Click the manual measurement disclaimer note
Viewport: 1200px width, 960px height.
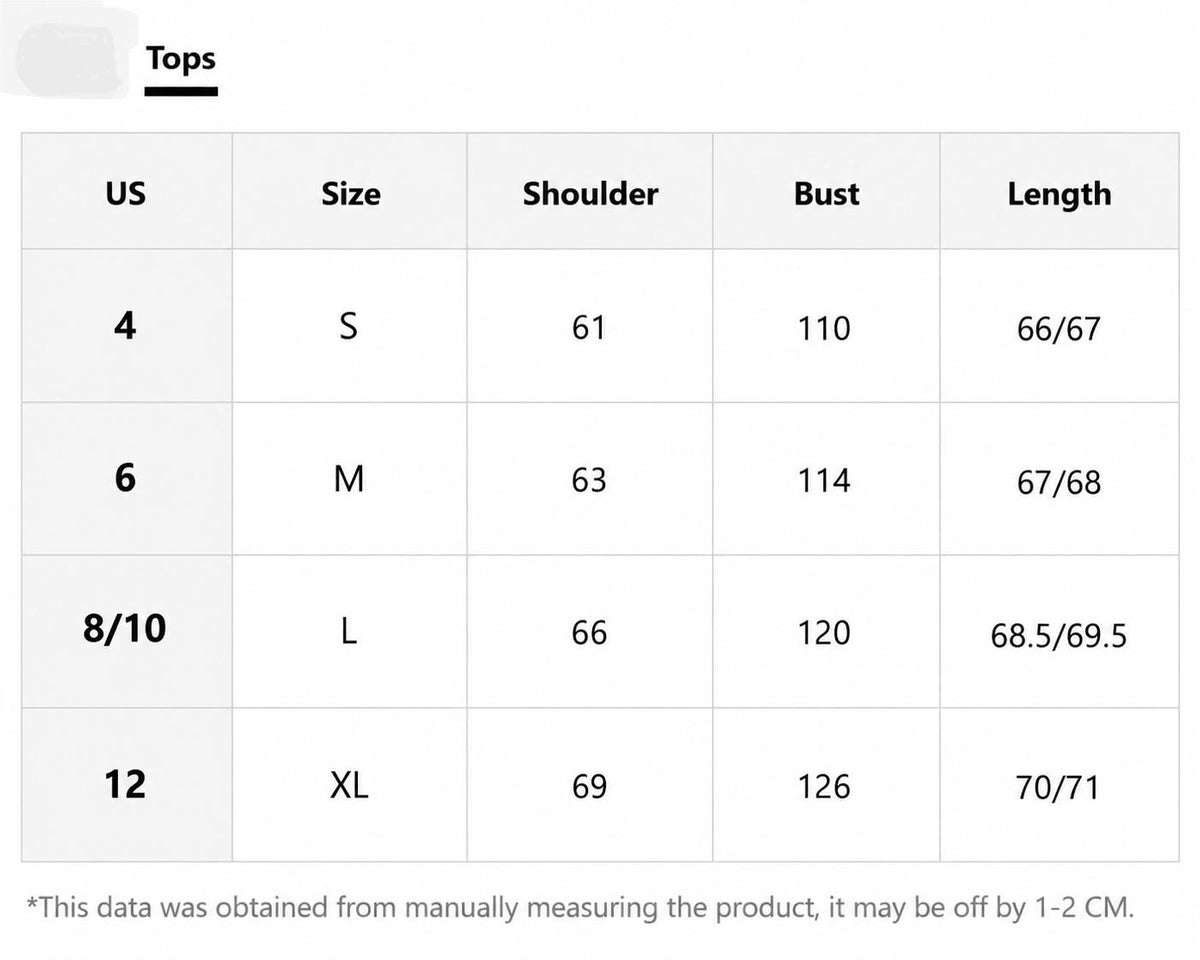coord(580,908)
